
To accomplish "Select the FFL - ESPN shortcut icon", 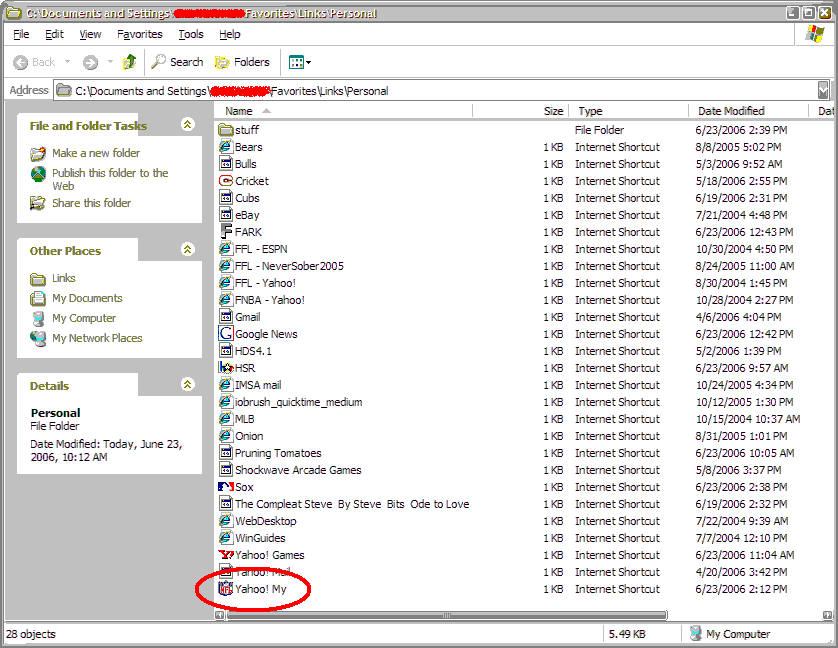I will pos(226,249).
